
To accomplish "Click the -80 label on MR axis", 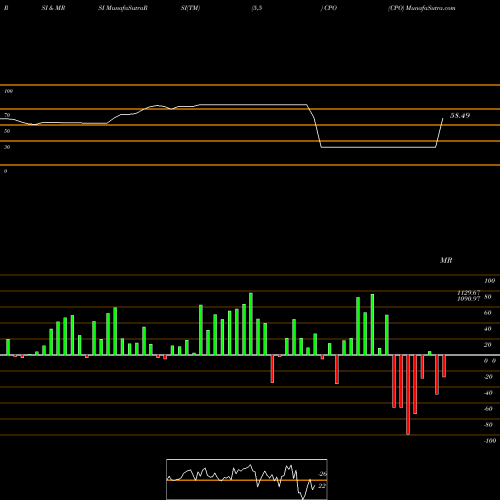I will [x=488, y=425].
